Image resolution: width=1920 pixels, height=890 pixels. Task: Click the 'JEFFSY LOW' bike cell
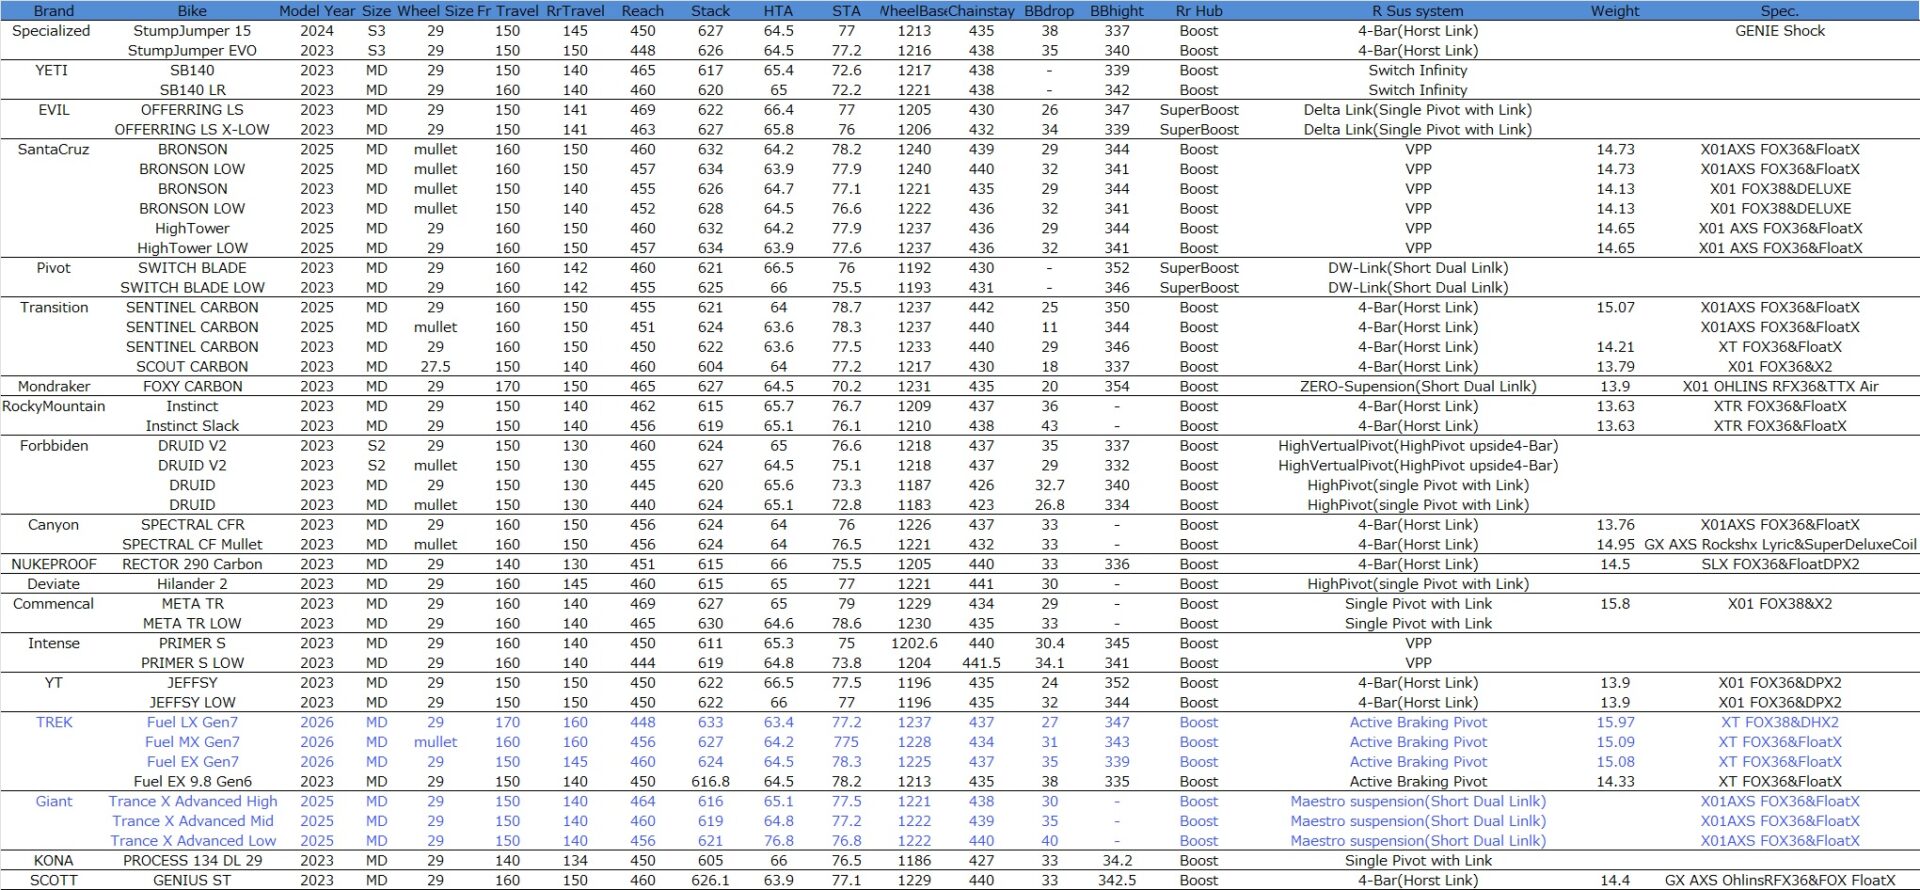(x=192, y=703)
